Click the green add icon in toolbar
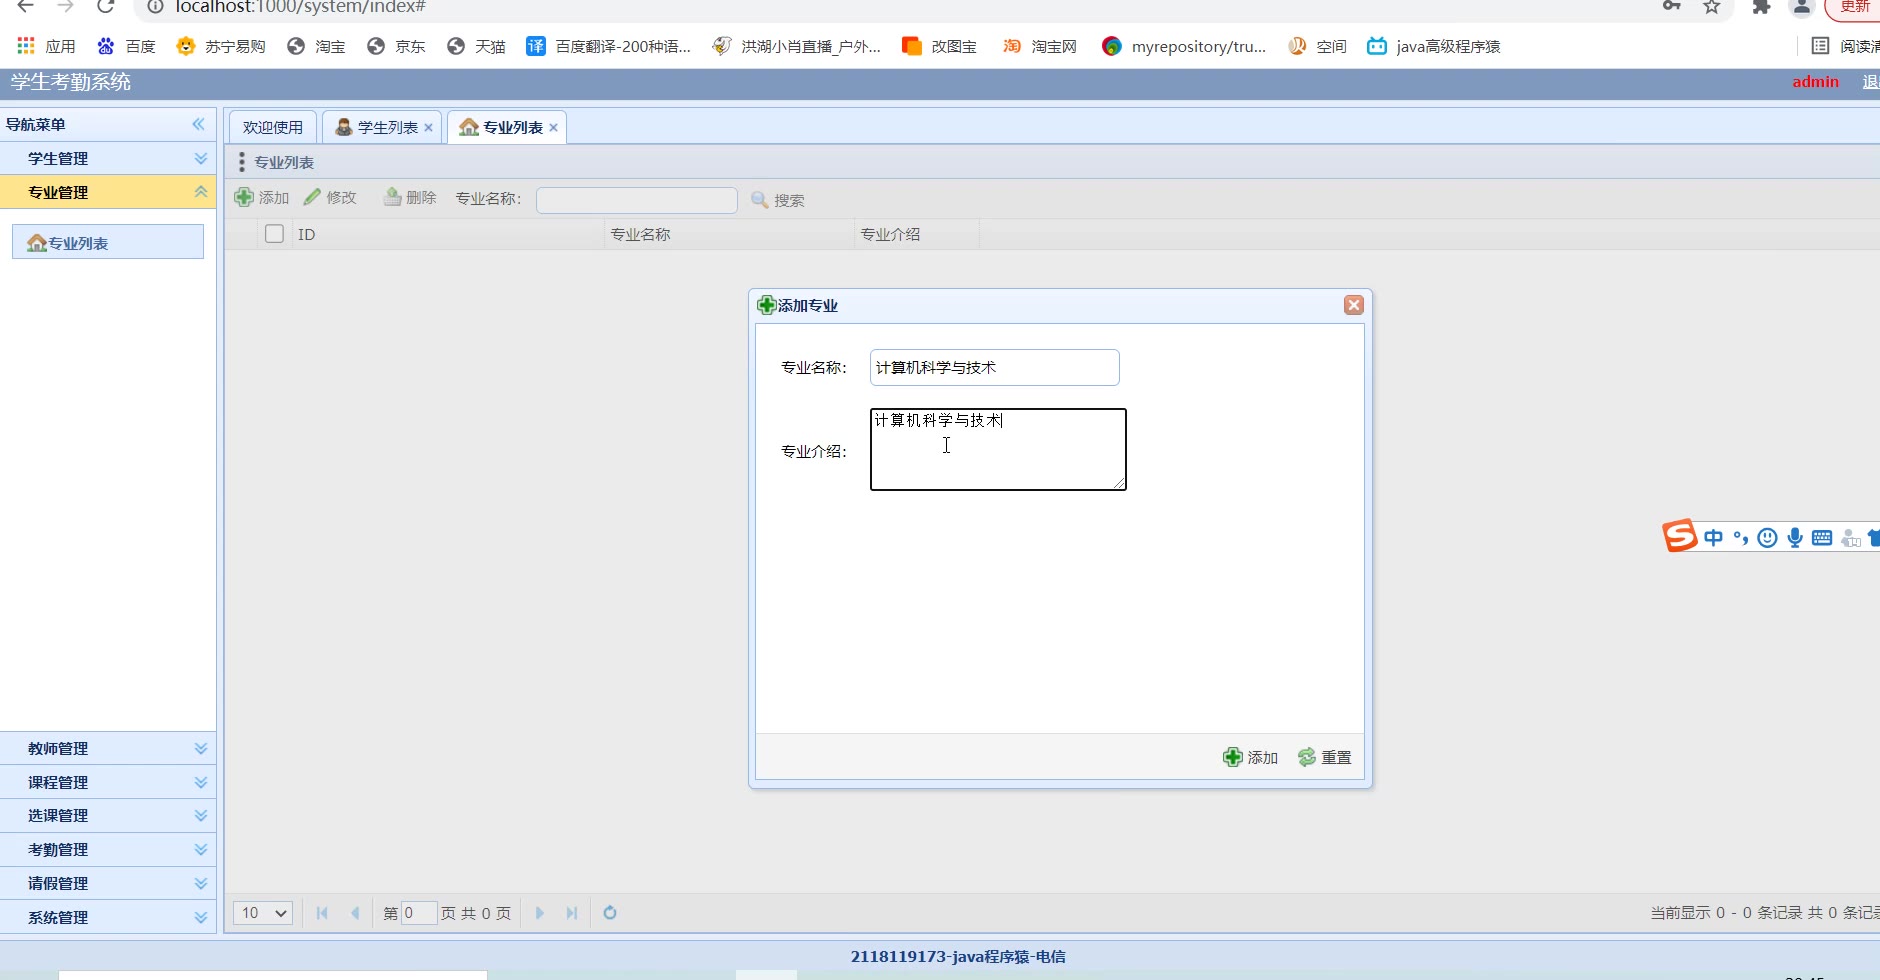Screen dimensions: 1880x980 click(x=244, y=197)
